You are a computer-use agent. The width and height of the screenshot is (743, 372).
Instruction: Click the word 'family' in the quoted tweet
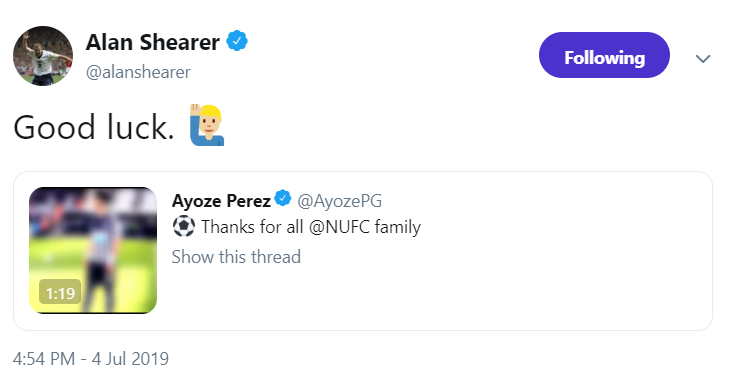398,227
